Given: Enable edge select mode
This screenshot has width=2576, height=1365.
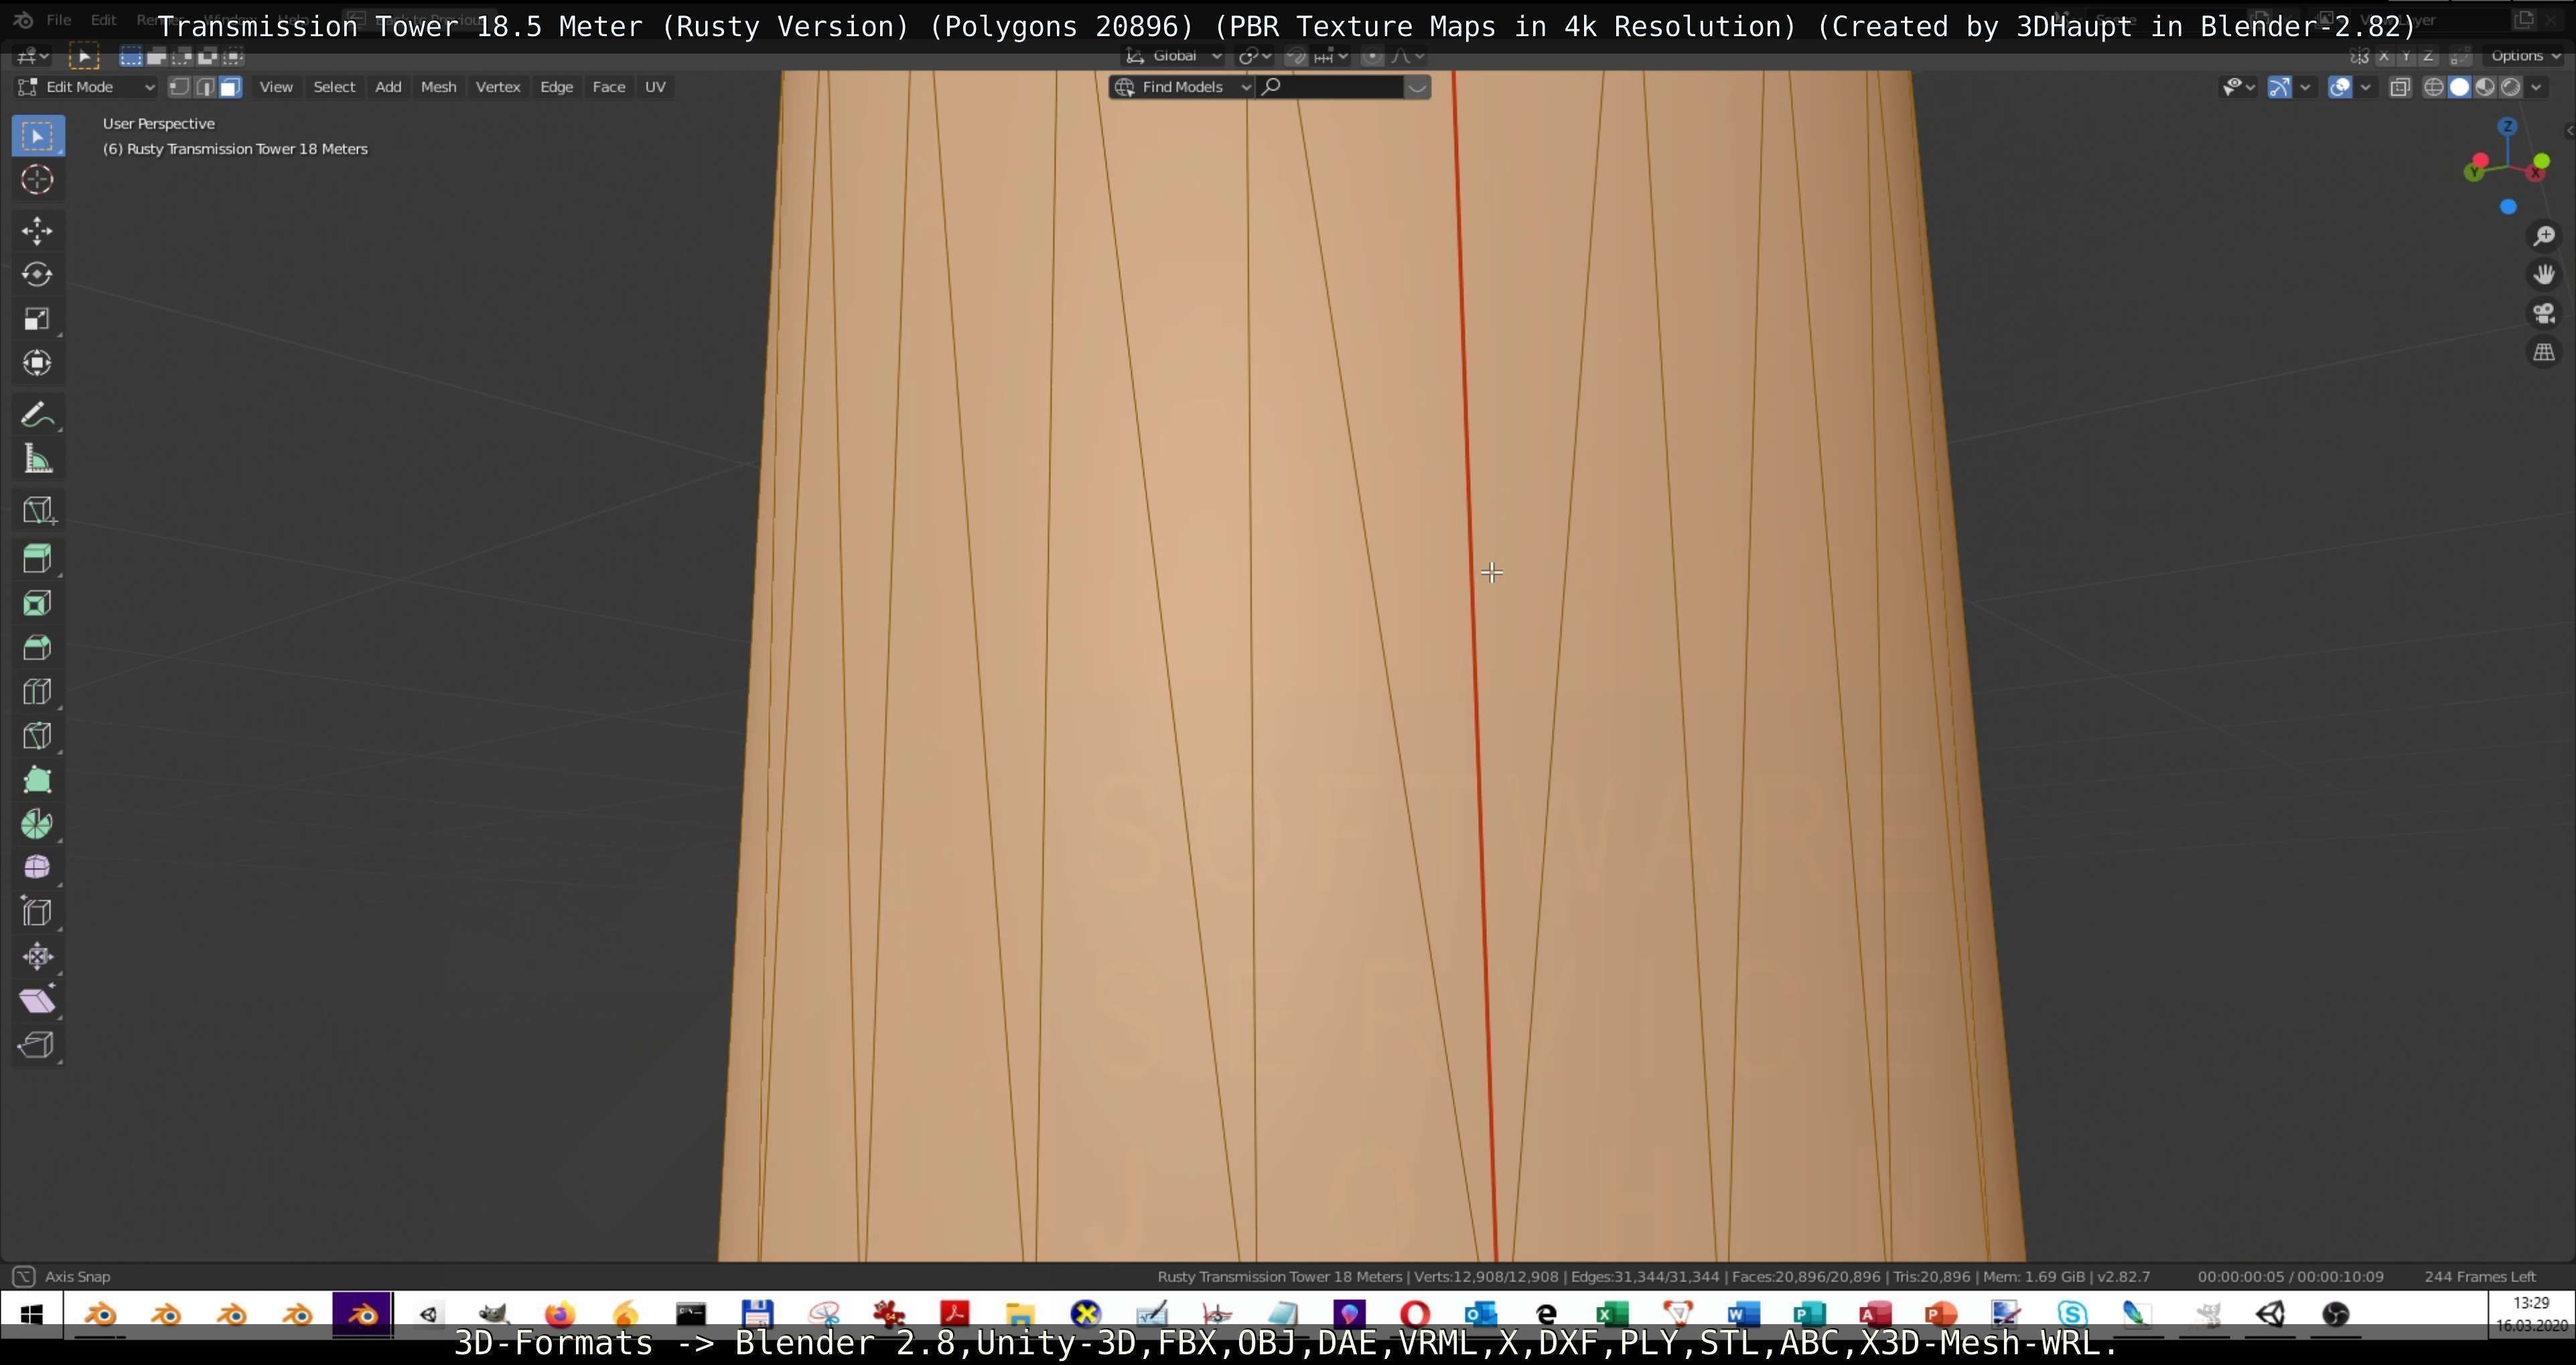Looking at the screenshot, I should (204, 87).
